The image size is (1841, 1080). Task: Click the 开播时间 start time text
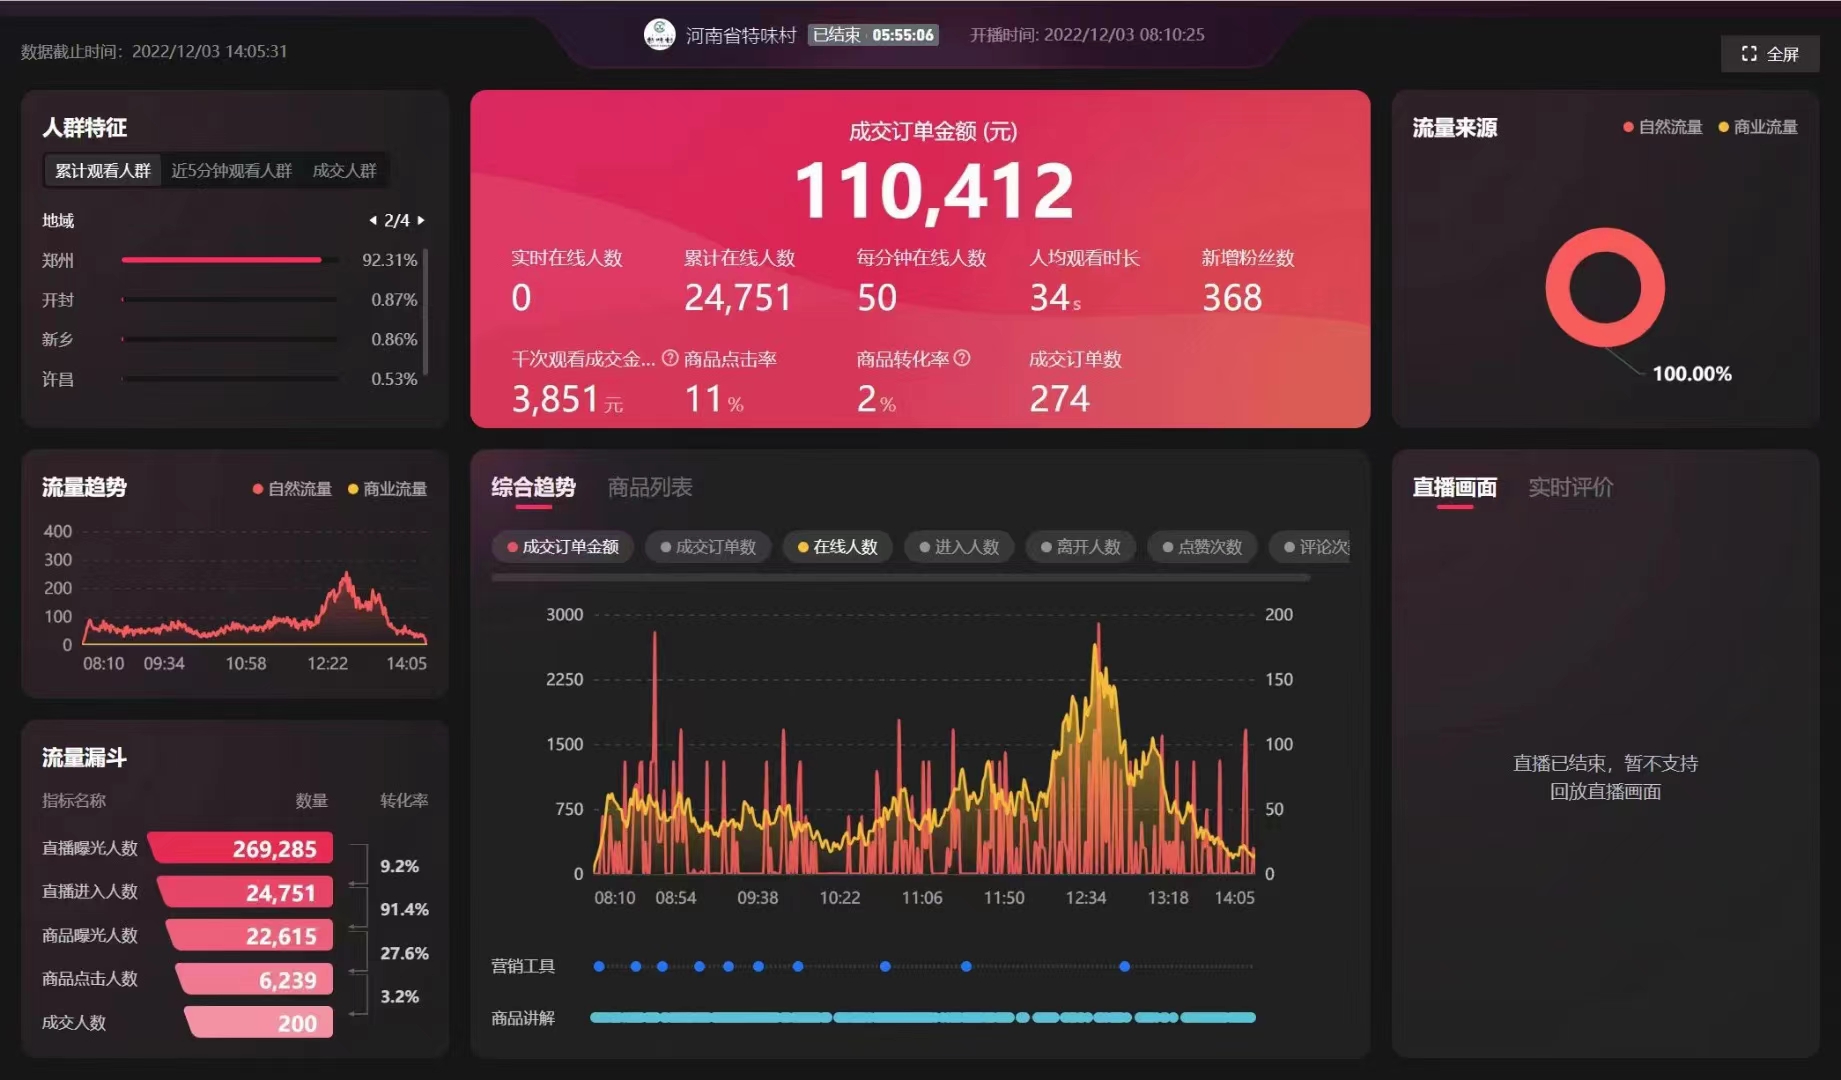click(x=1087, y=35)
